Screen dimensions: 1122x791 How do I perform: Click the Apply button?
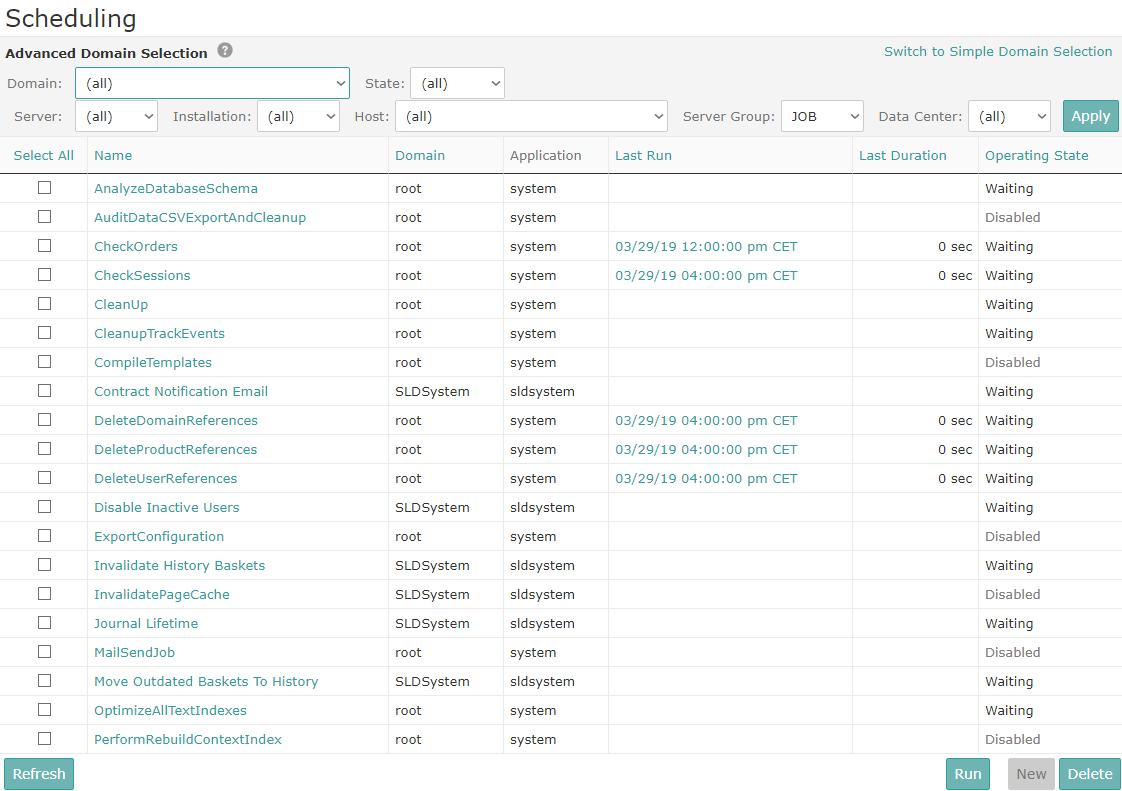(1090, 115)
